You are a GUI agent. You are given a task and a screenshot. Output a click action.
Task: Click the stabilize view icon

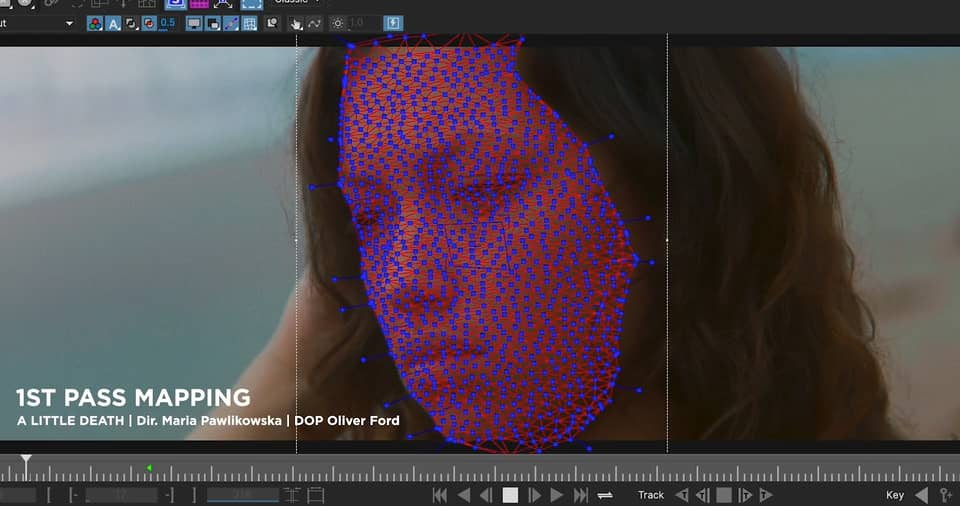click(272, 24)
